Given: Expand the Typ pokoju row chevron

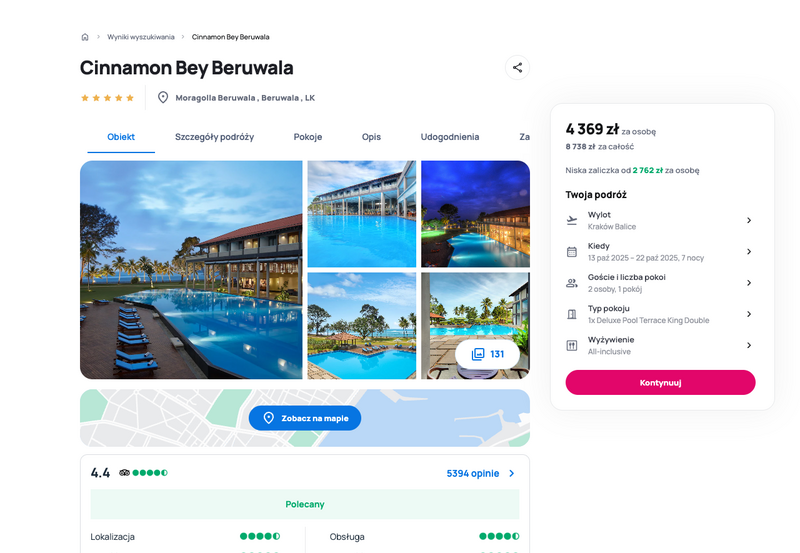Looking at the screenshot, I should tap(749, 314).
